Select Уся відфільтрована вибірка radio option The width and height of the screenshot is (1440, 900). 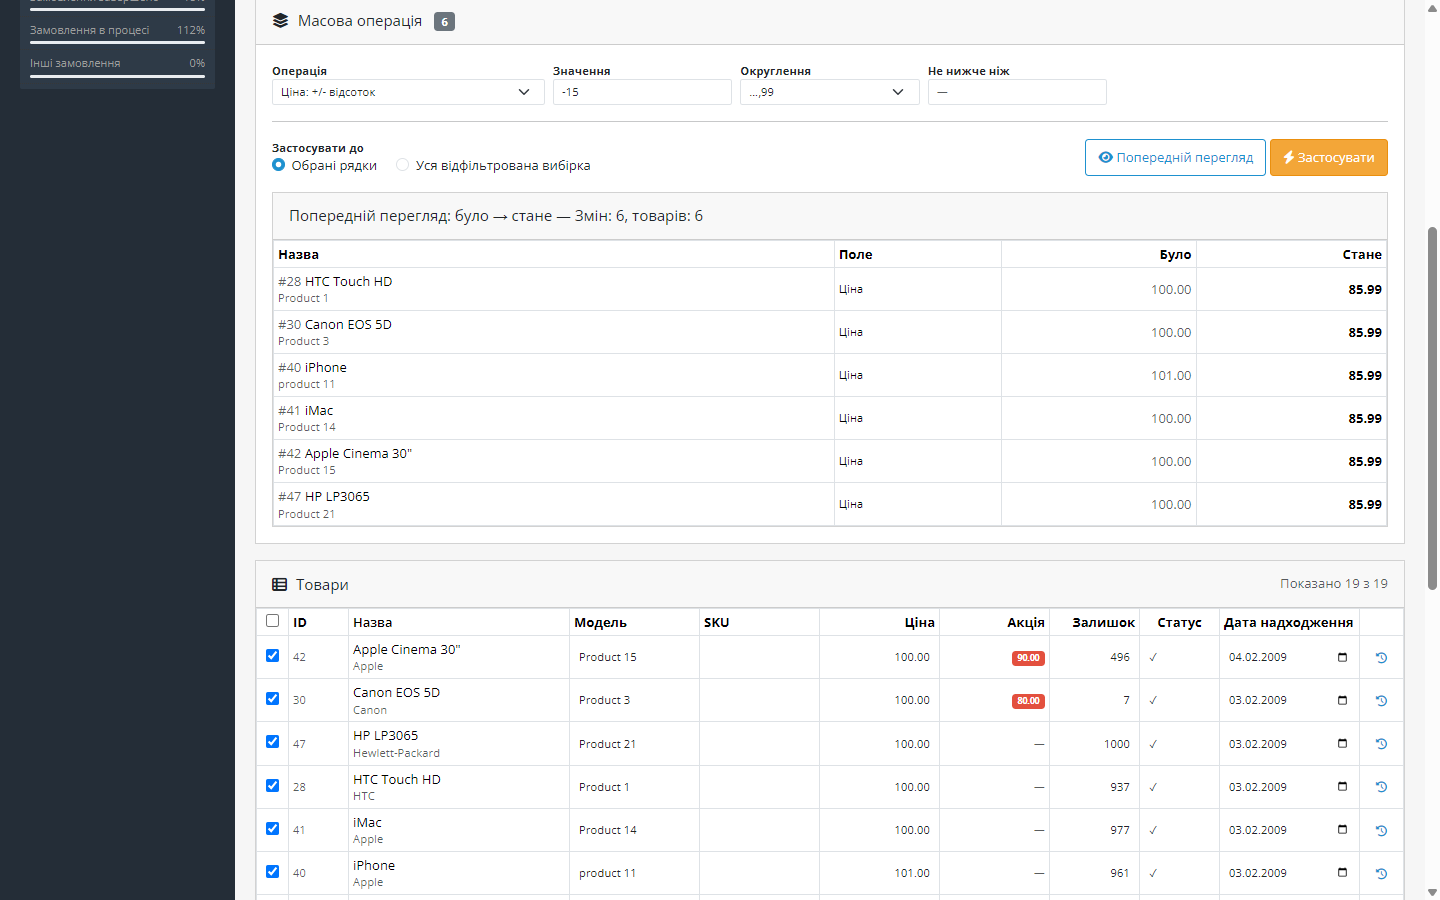pyautogui.click(x=403, y=165)
